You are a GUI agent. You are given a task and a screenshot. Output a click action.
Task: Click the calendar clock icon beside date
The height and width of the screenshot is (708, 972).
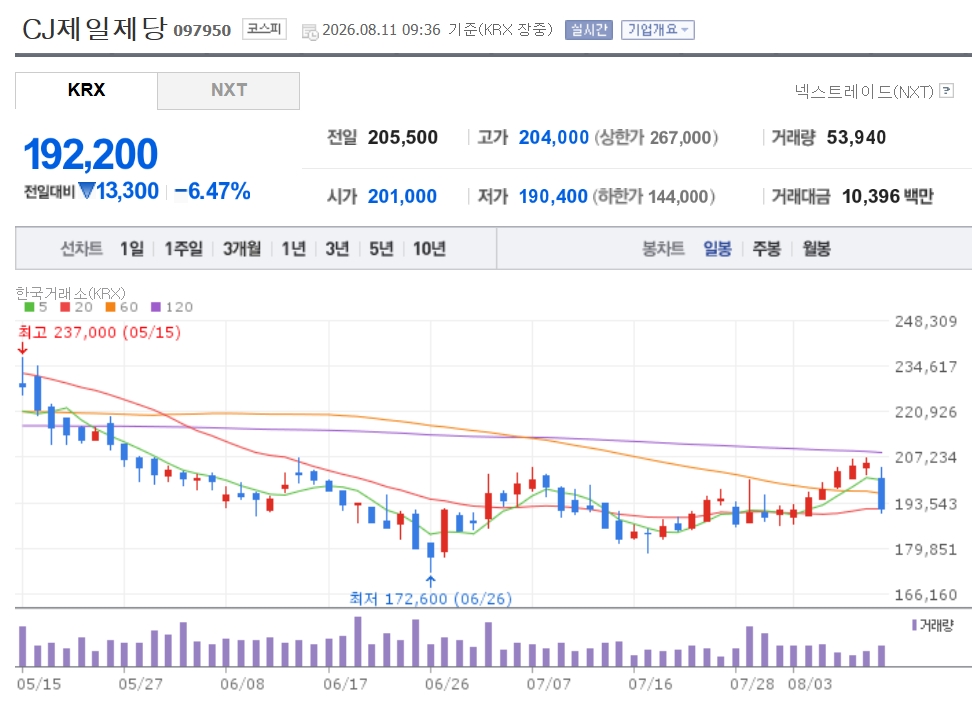tap(309, 31)
